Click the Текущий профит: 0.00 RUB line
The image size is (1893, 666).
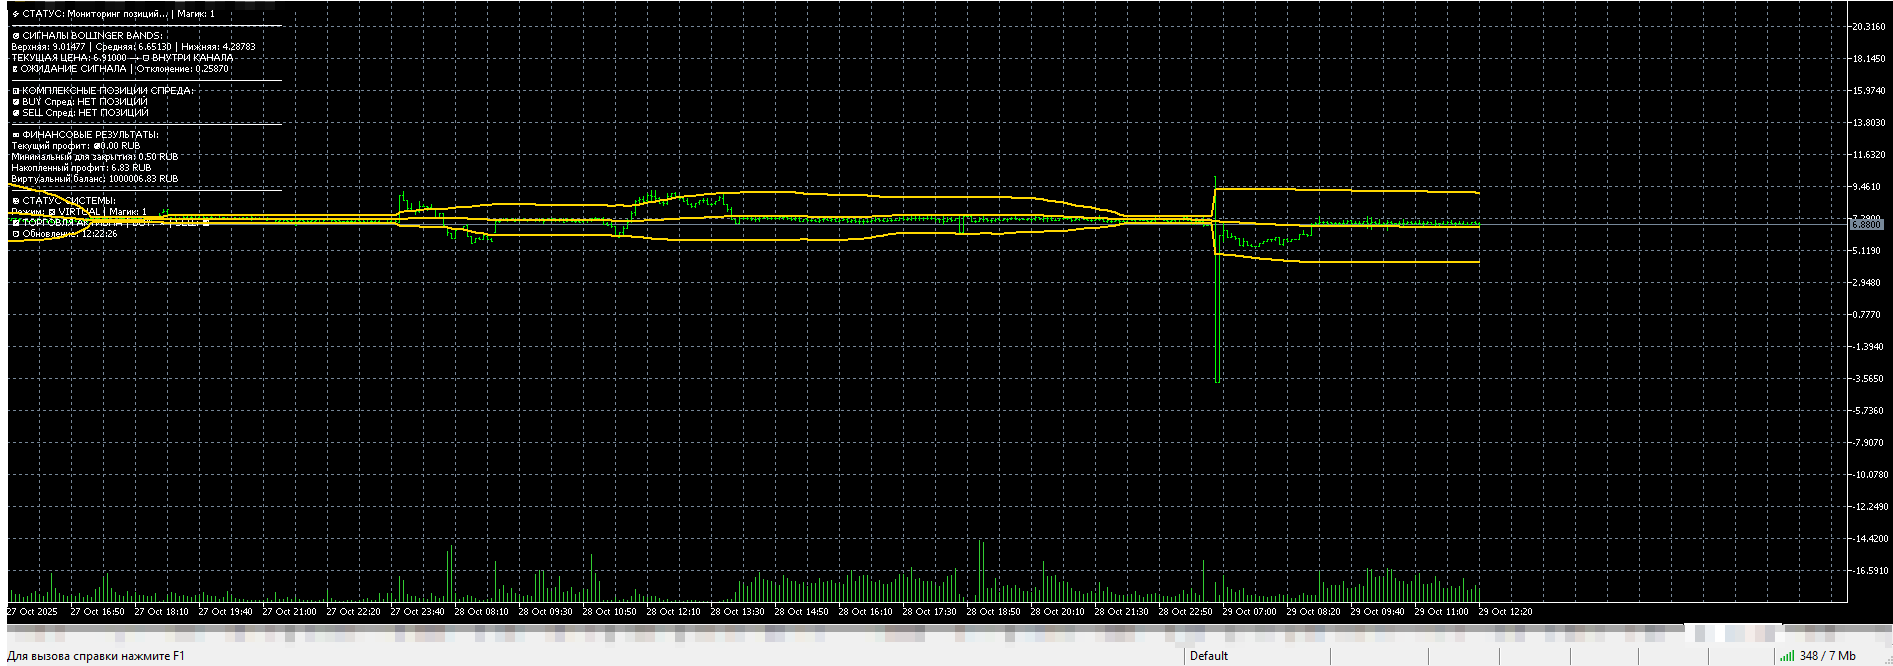click(76, 146)
